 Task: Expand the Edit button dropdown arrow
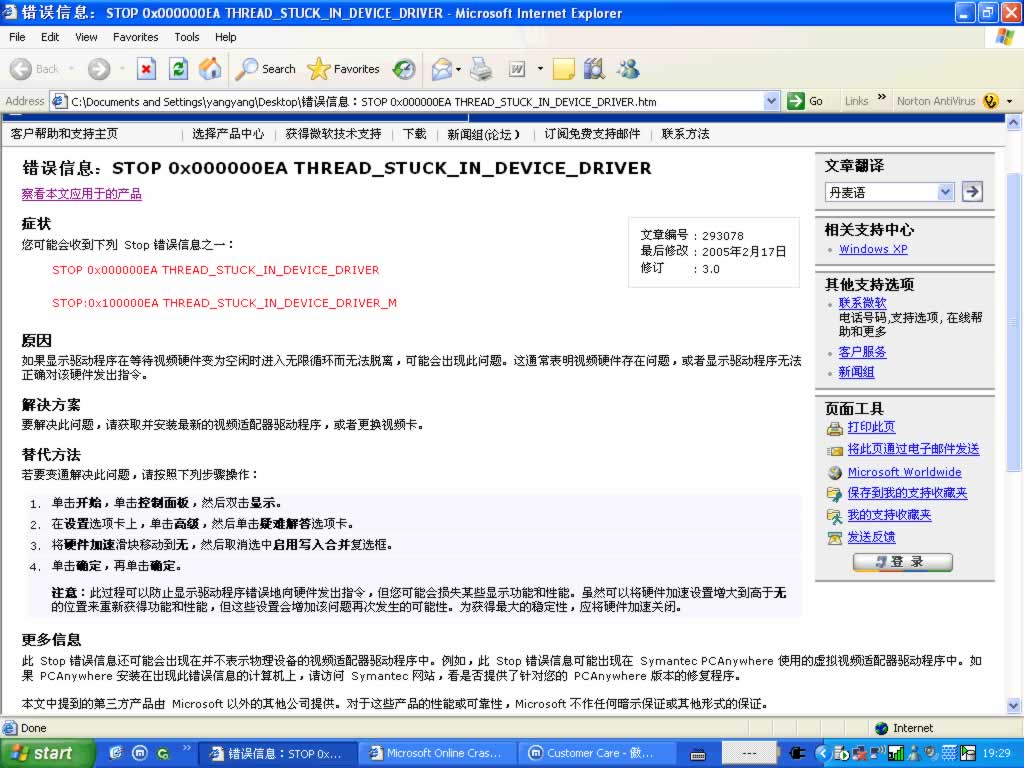540,69
